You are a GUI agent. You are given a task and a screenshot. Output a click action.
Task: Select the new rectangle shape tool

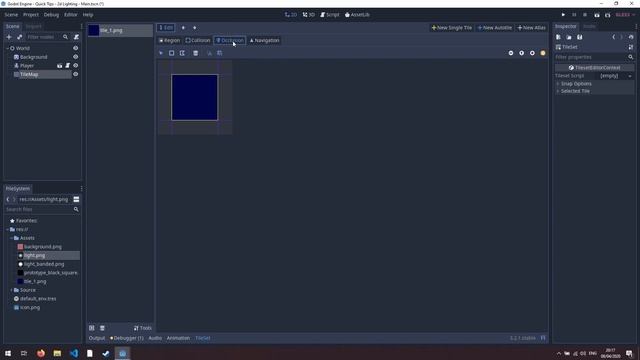[x=171, y=53]
